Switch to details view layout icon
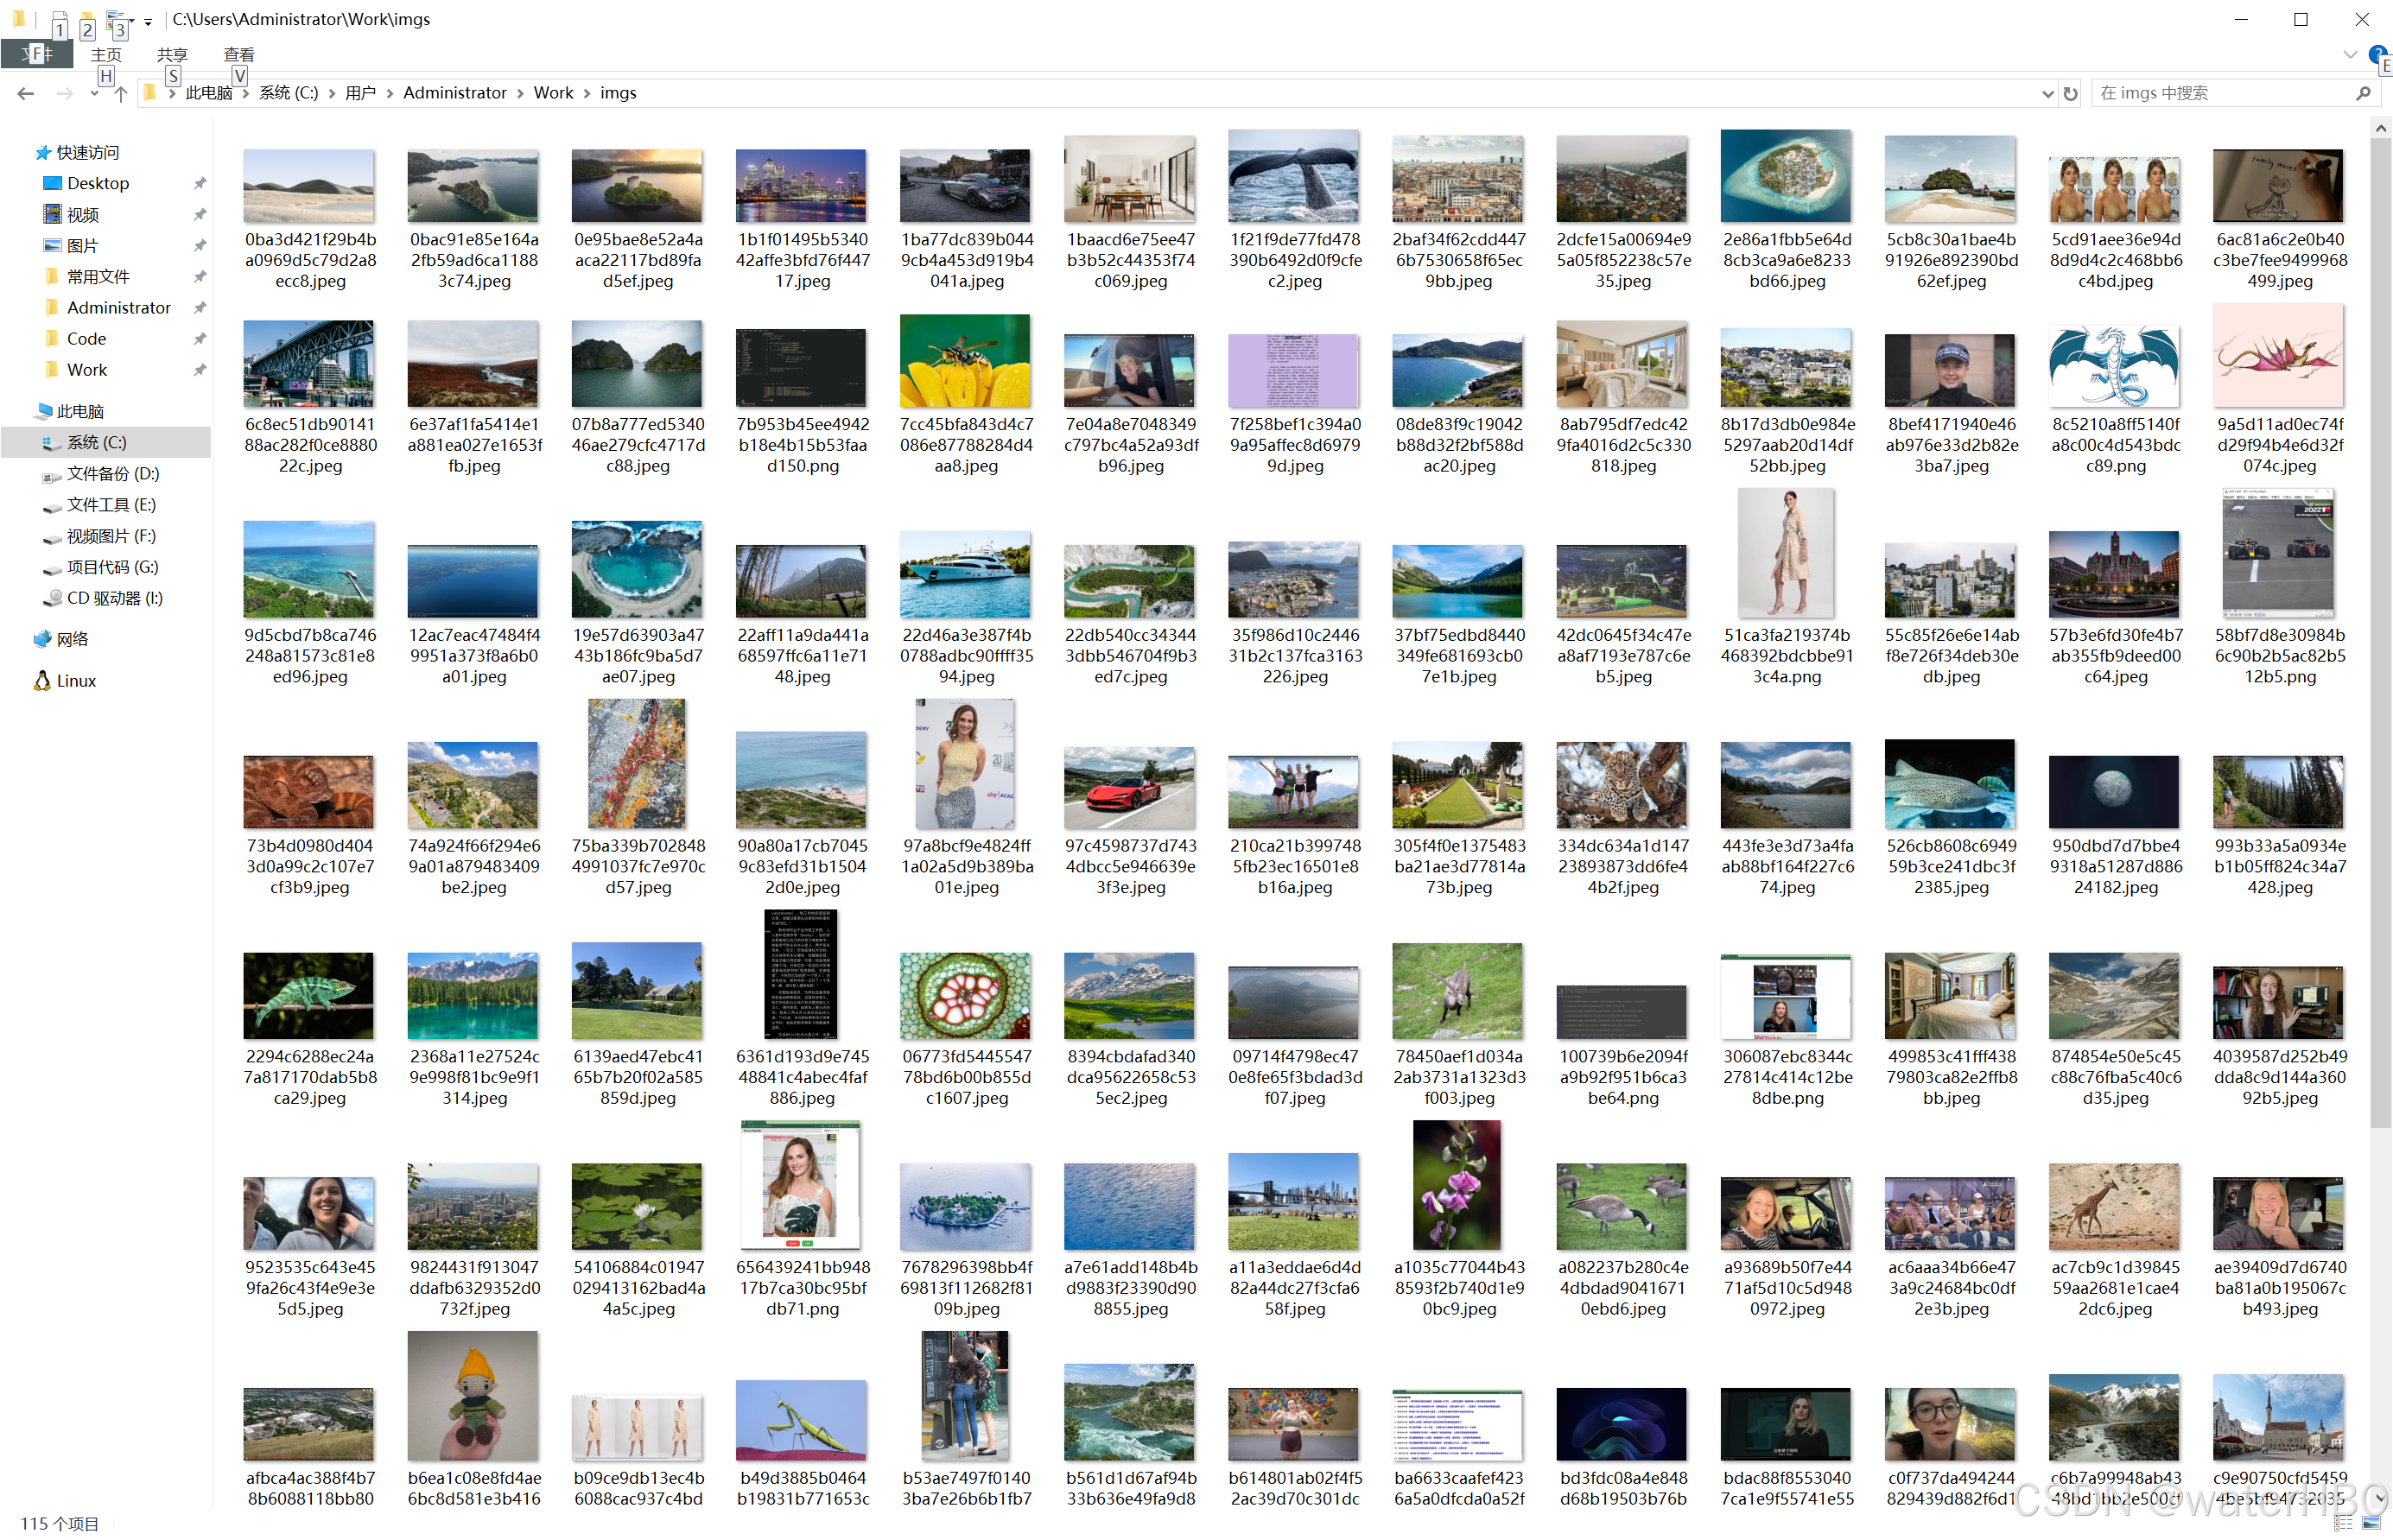Screen dimensions: 2393x1540 click(x=2344, y=1523)
